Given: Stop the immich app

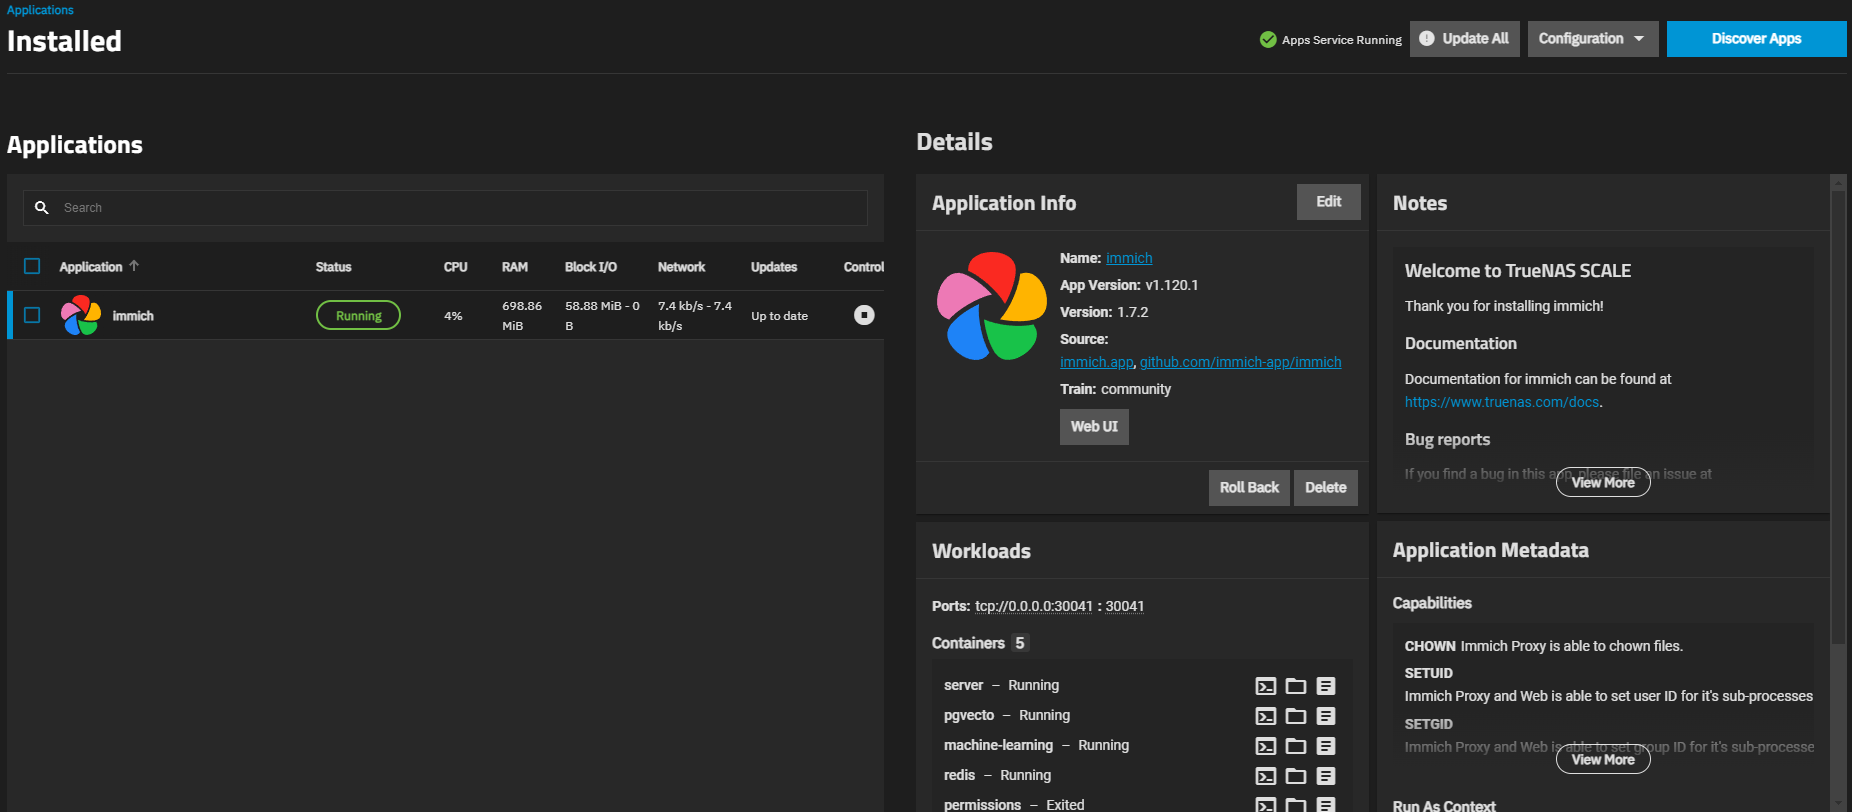Looking at the screenshot, I should [x=864, y=315].
